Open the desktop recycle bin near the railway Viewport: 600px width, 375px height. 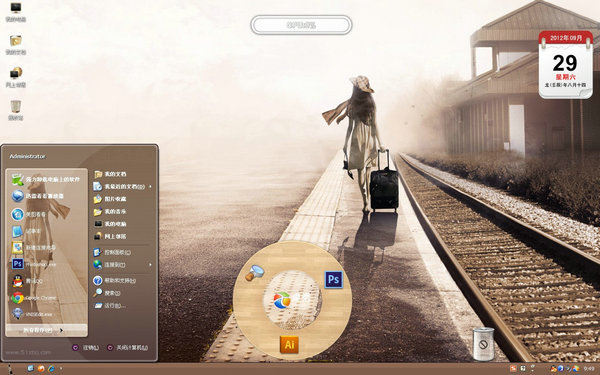tap(483, 344)
